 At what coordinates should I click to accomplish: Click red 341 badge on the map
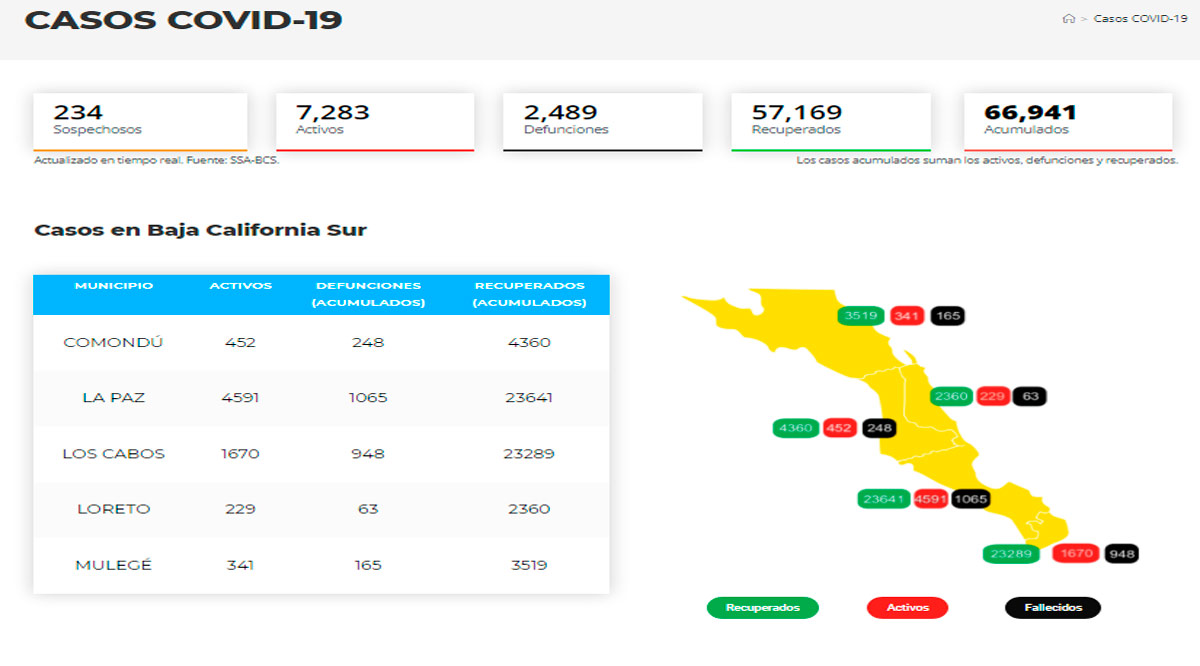tap(907, 316)
